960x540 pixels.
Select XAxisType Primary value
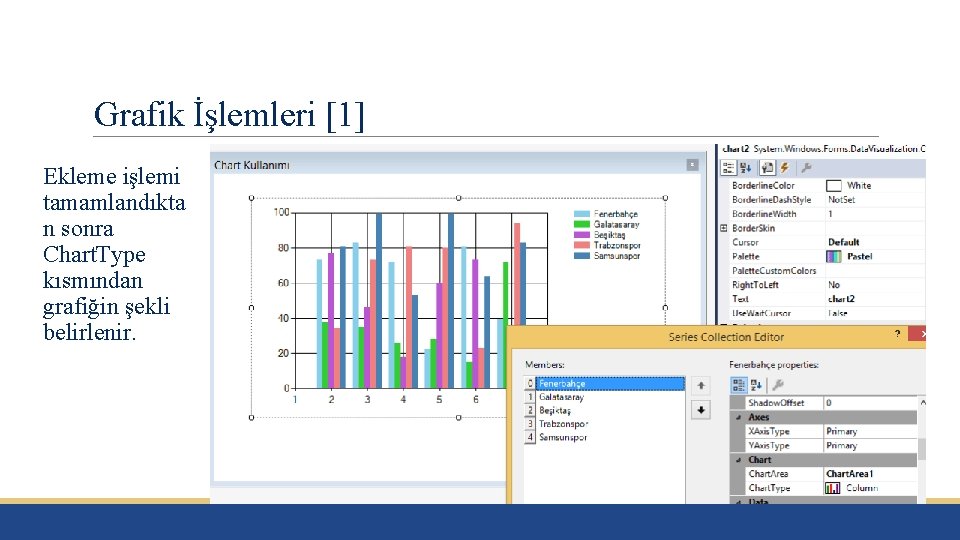click(x=871, y=431)
